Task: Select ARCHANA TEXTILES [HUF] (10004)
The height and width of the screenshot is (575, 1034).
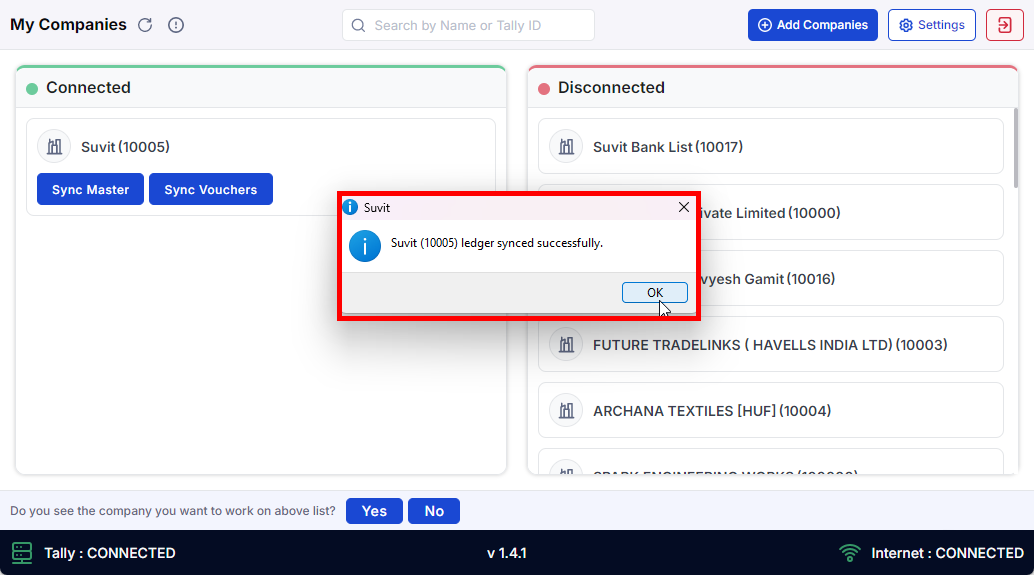Action: pos(770,410)
